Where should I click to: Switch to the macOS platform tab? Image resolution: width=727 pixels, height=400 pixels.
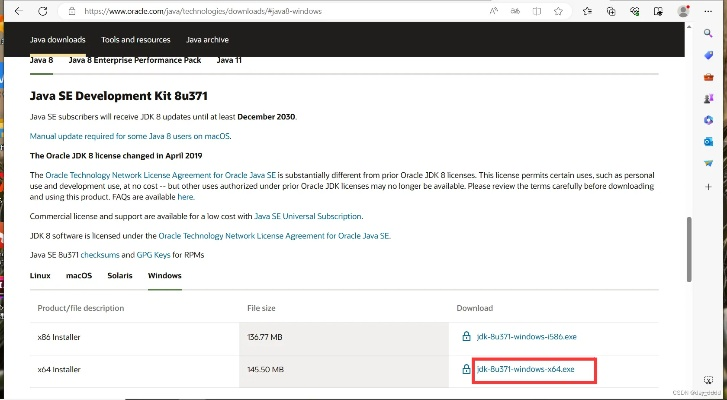coord(79,274)
